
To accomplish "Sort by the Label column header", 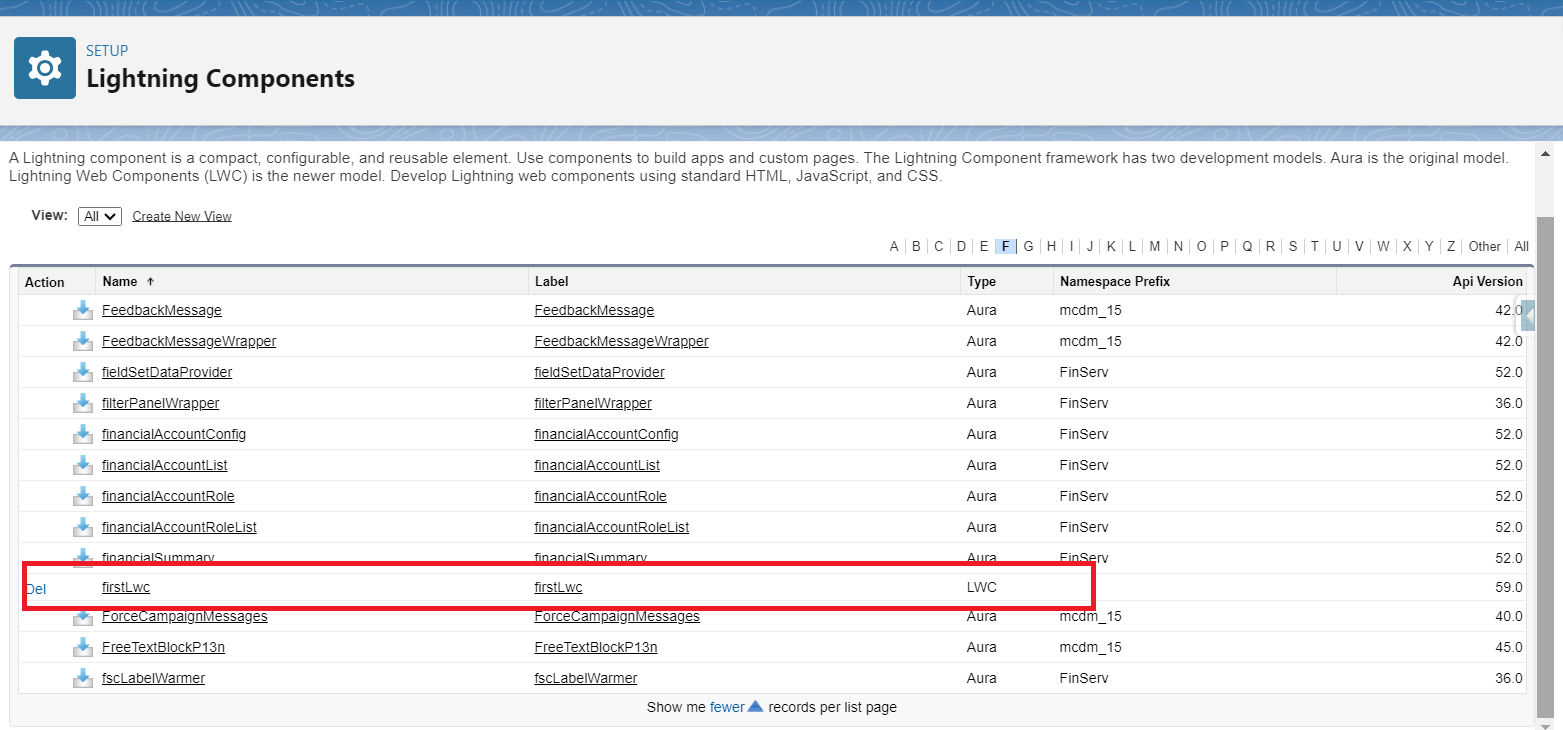I will click(551, 282).
